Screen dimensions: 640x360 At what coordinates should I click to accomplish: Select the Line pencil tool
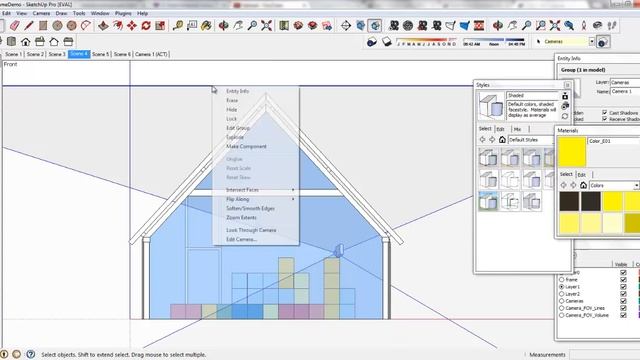(x=29, y=26)
